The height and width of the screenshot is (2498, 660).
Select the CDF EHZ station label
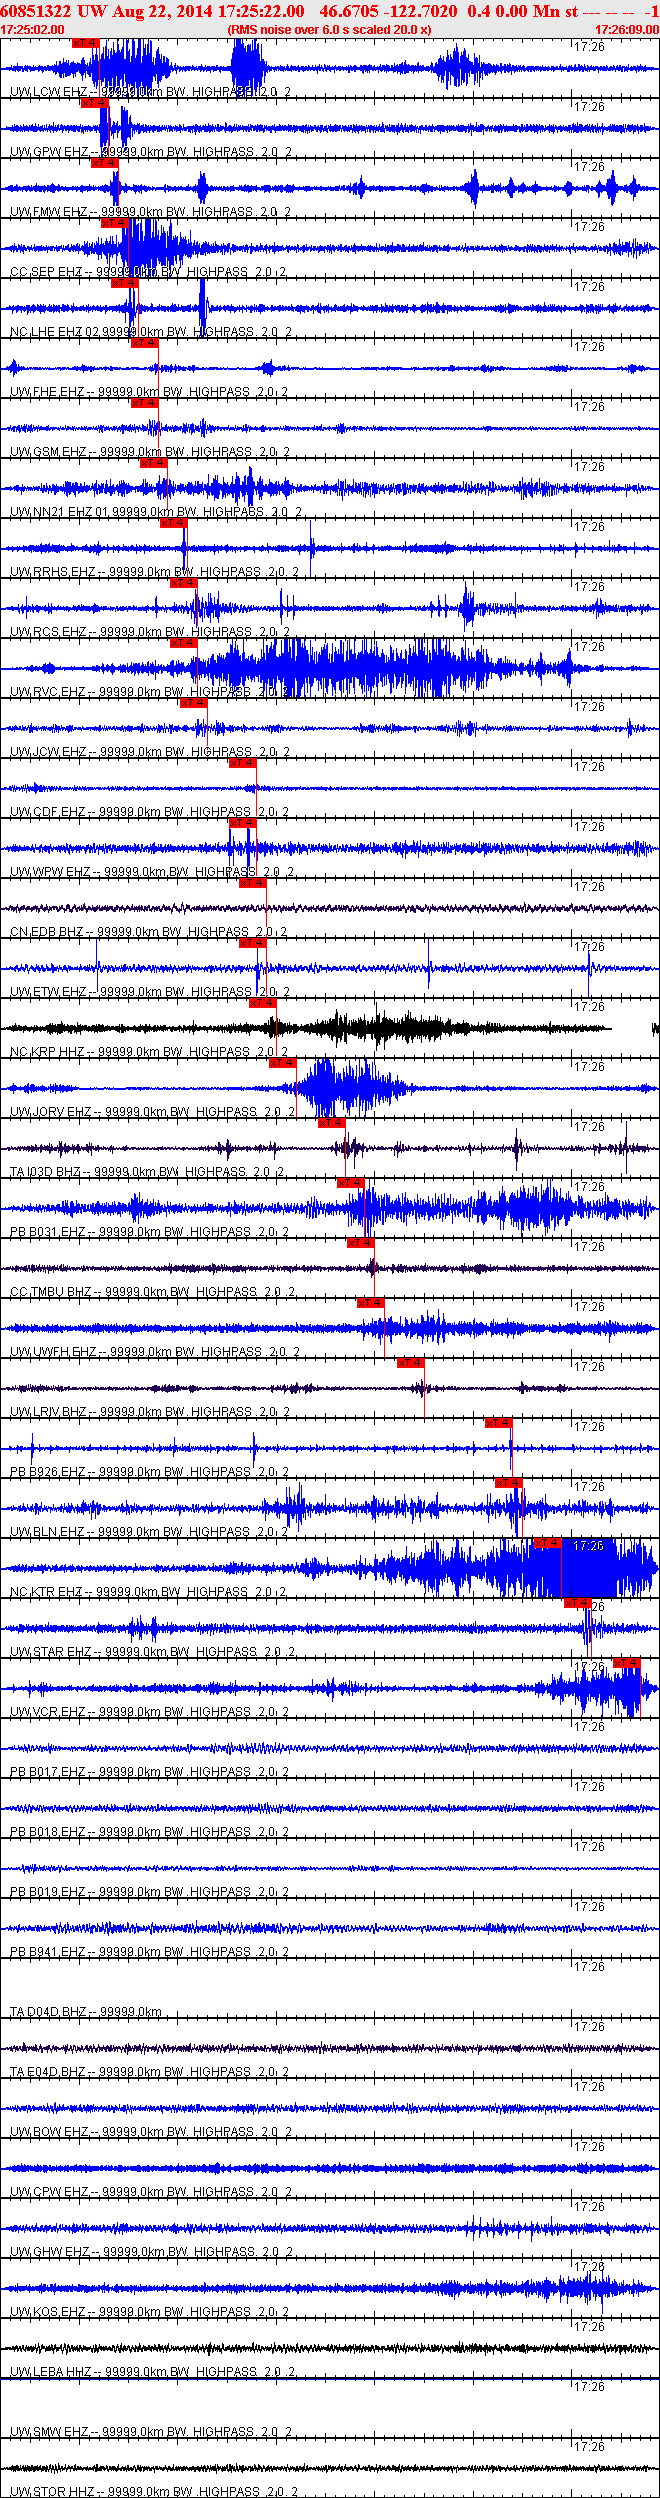[149, 812]
